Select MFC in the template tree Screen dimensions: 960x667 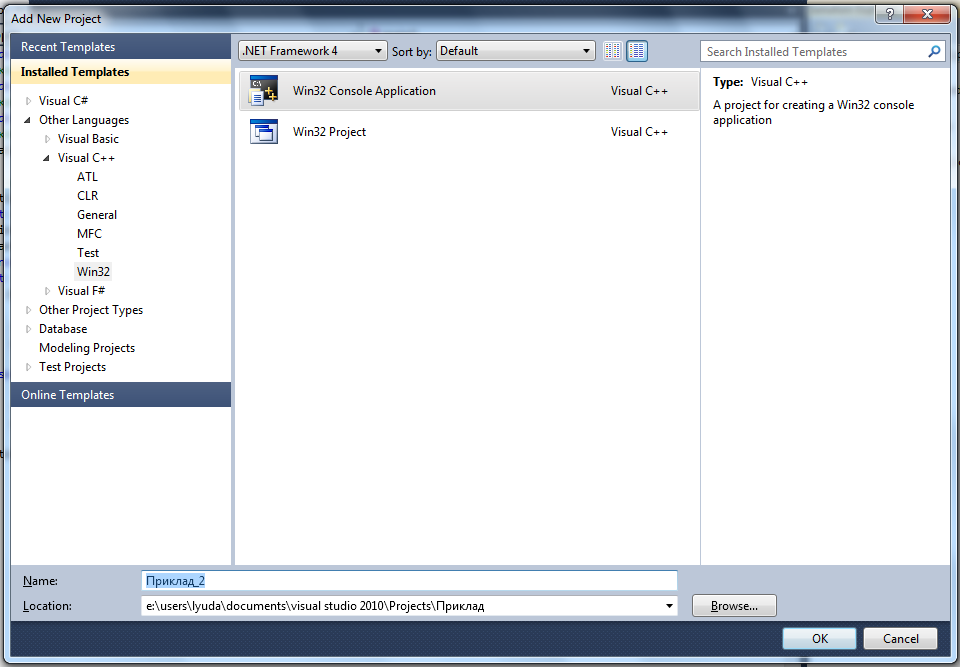coord(89,233)
